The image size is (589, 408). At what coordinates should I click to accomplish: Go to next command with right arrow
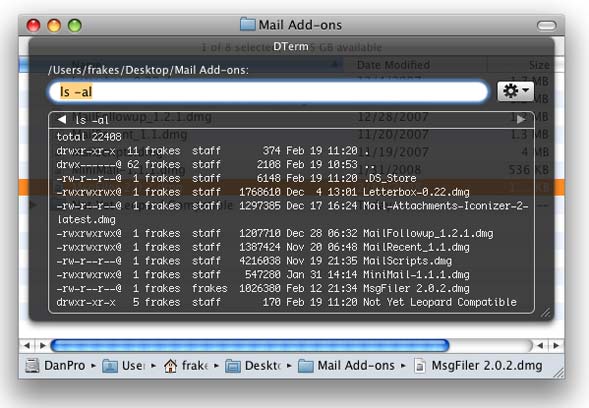coord(521,119)
